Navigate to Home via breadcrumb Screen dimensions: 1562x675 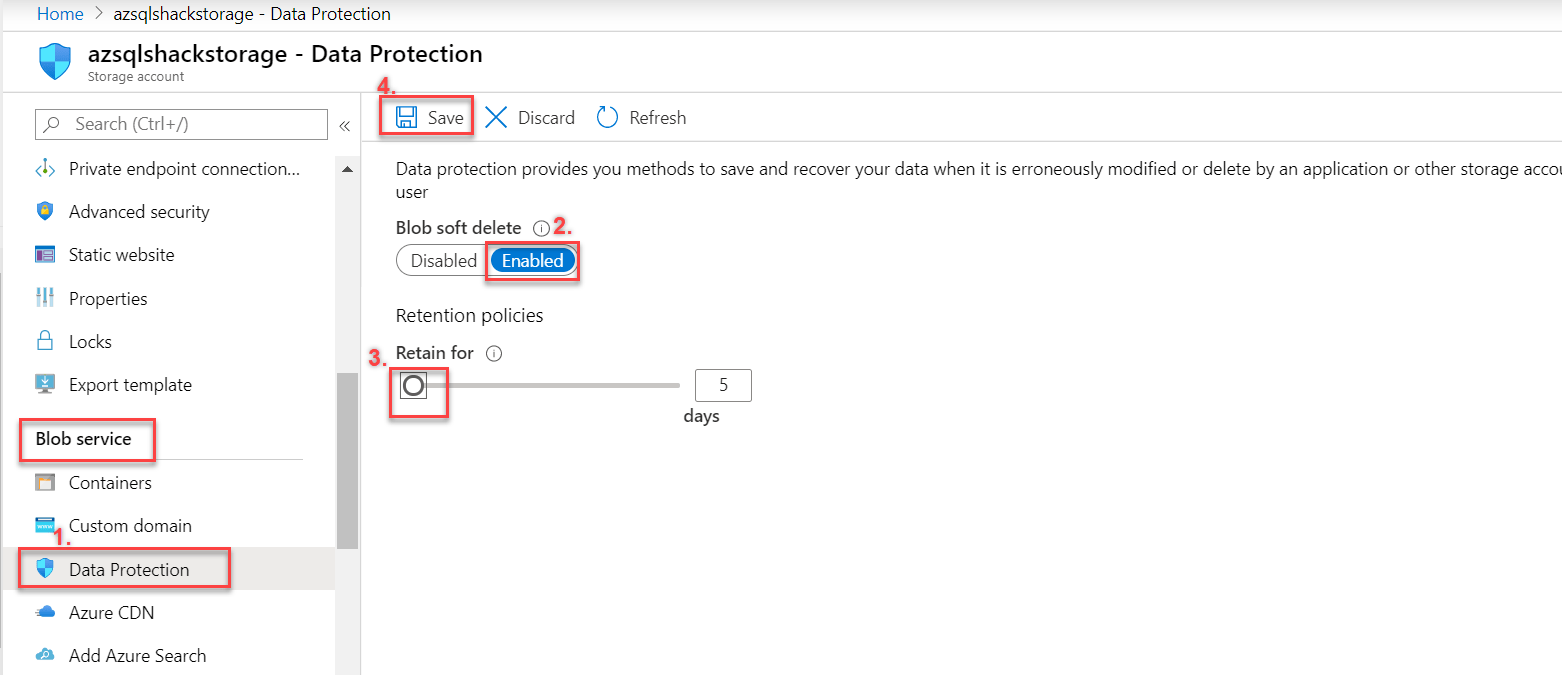pos(60,14)
